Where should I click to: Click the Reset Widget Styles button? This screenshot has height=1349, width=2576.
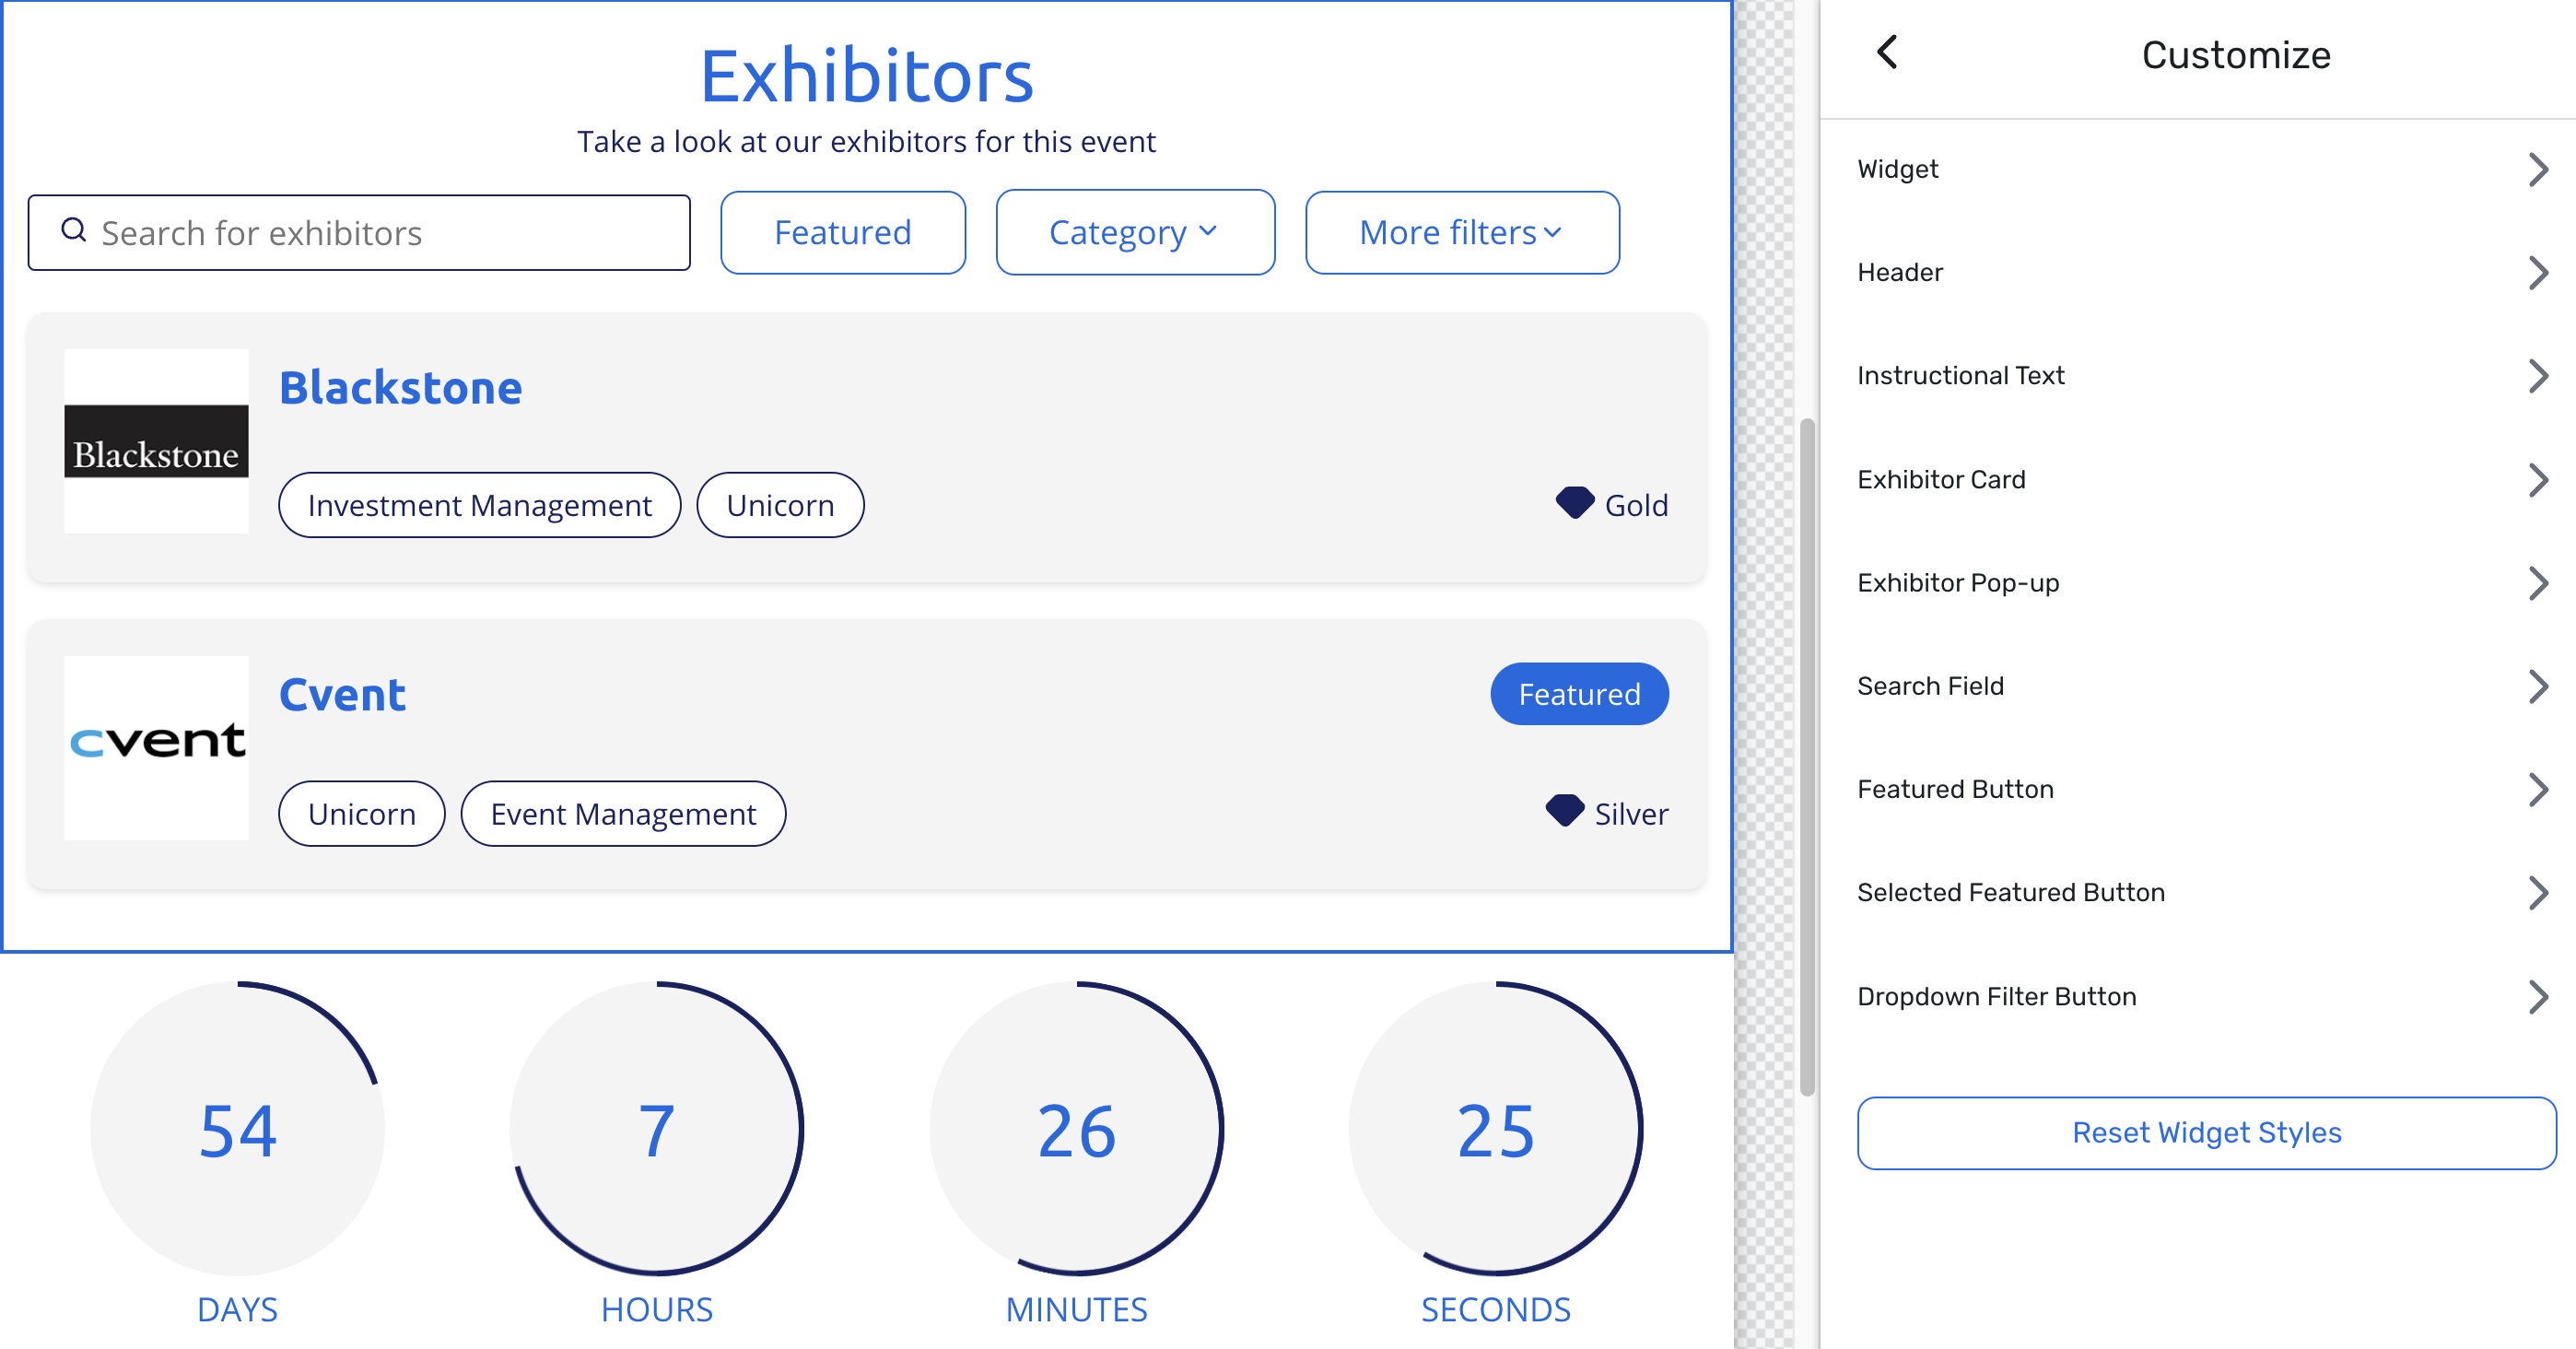(2206, 1133)
